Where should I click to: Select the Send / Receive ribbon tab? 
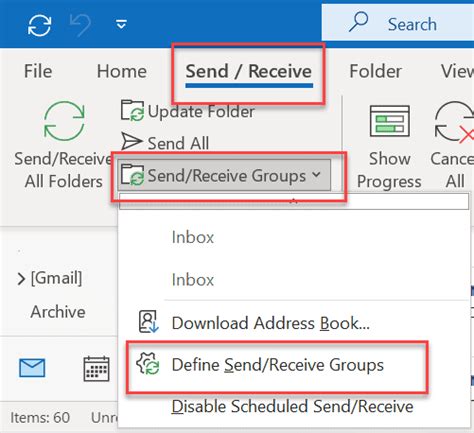pyautogui.click(x=249, y=71)
